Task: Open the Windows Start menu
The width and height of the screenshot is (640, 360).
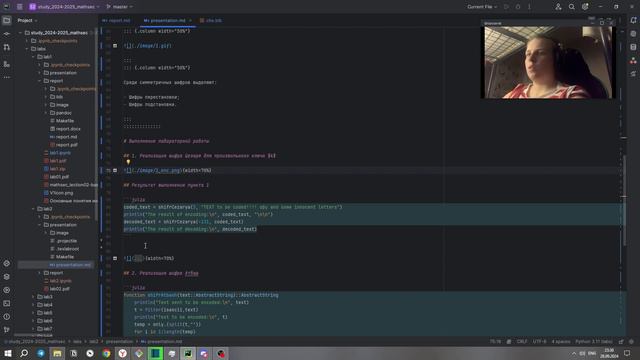Action: pyautogui.click(x=8, y=353)
